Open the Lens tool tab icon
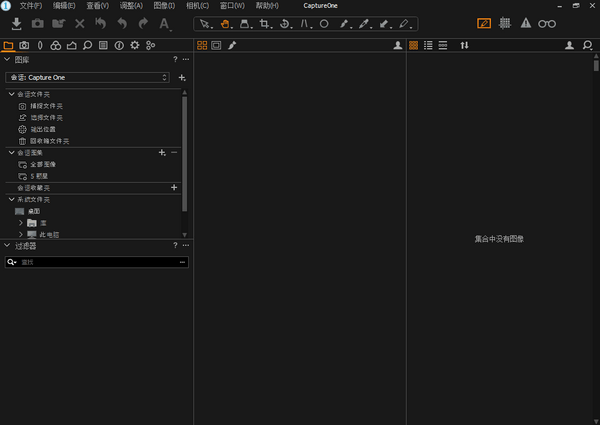Screen dimensions: 600x425 (x=40, y=45)
